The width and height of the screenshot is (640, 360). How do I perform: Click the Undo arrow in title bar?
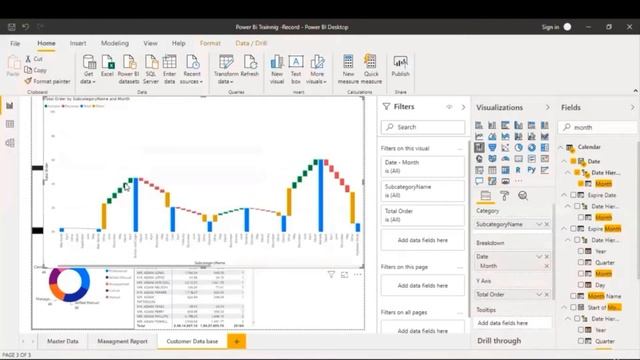pos(26,27)
